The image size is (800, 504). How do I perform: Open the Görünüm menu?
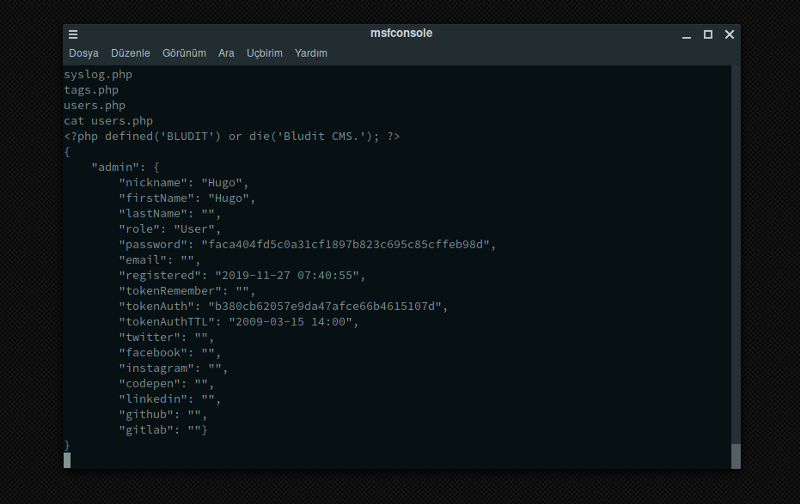[x=184, y=53]
